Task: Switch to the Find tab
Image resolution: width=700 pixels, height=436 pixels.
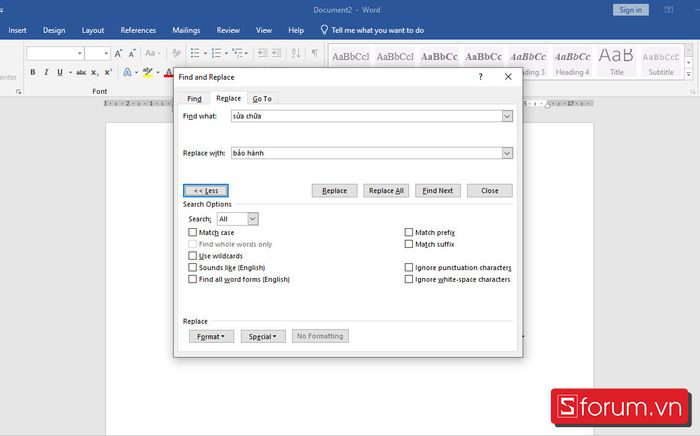Action: [194, 99]
